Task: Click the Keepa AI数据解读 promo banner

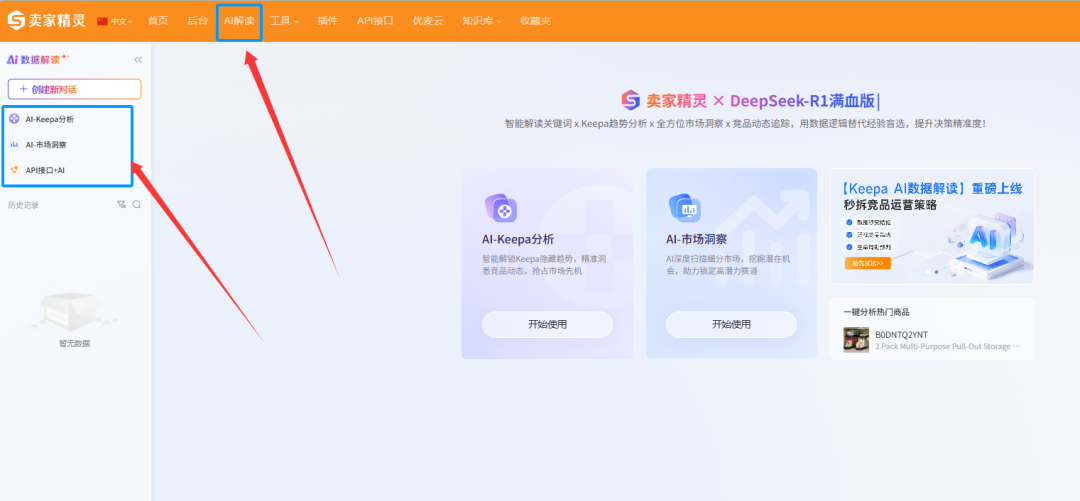Action: pyautogui.click(x=932, y=226)
